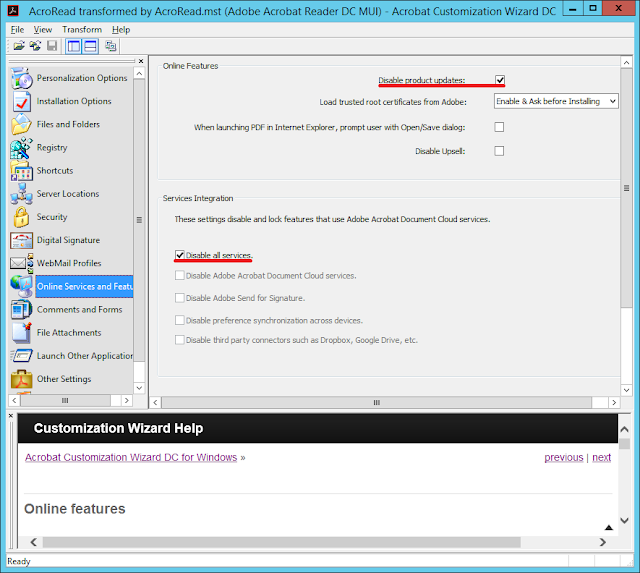The height and width of the screenshot is (573, 640).
Task: Select the Digital Signature icon
Action: tap(22, 240)
